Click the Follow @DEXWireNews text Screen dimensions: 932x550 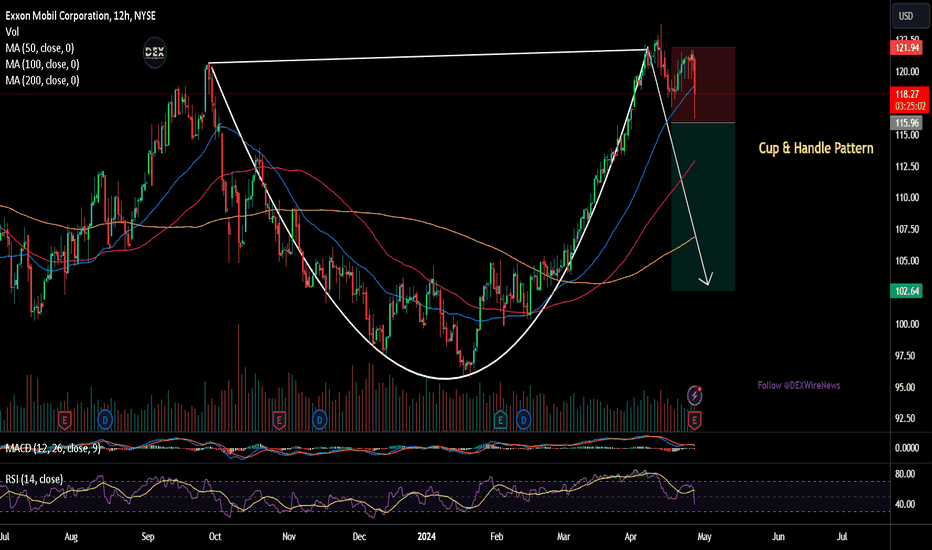(x=799, y=385)
